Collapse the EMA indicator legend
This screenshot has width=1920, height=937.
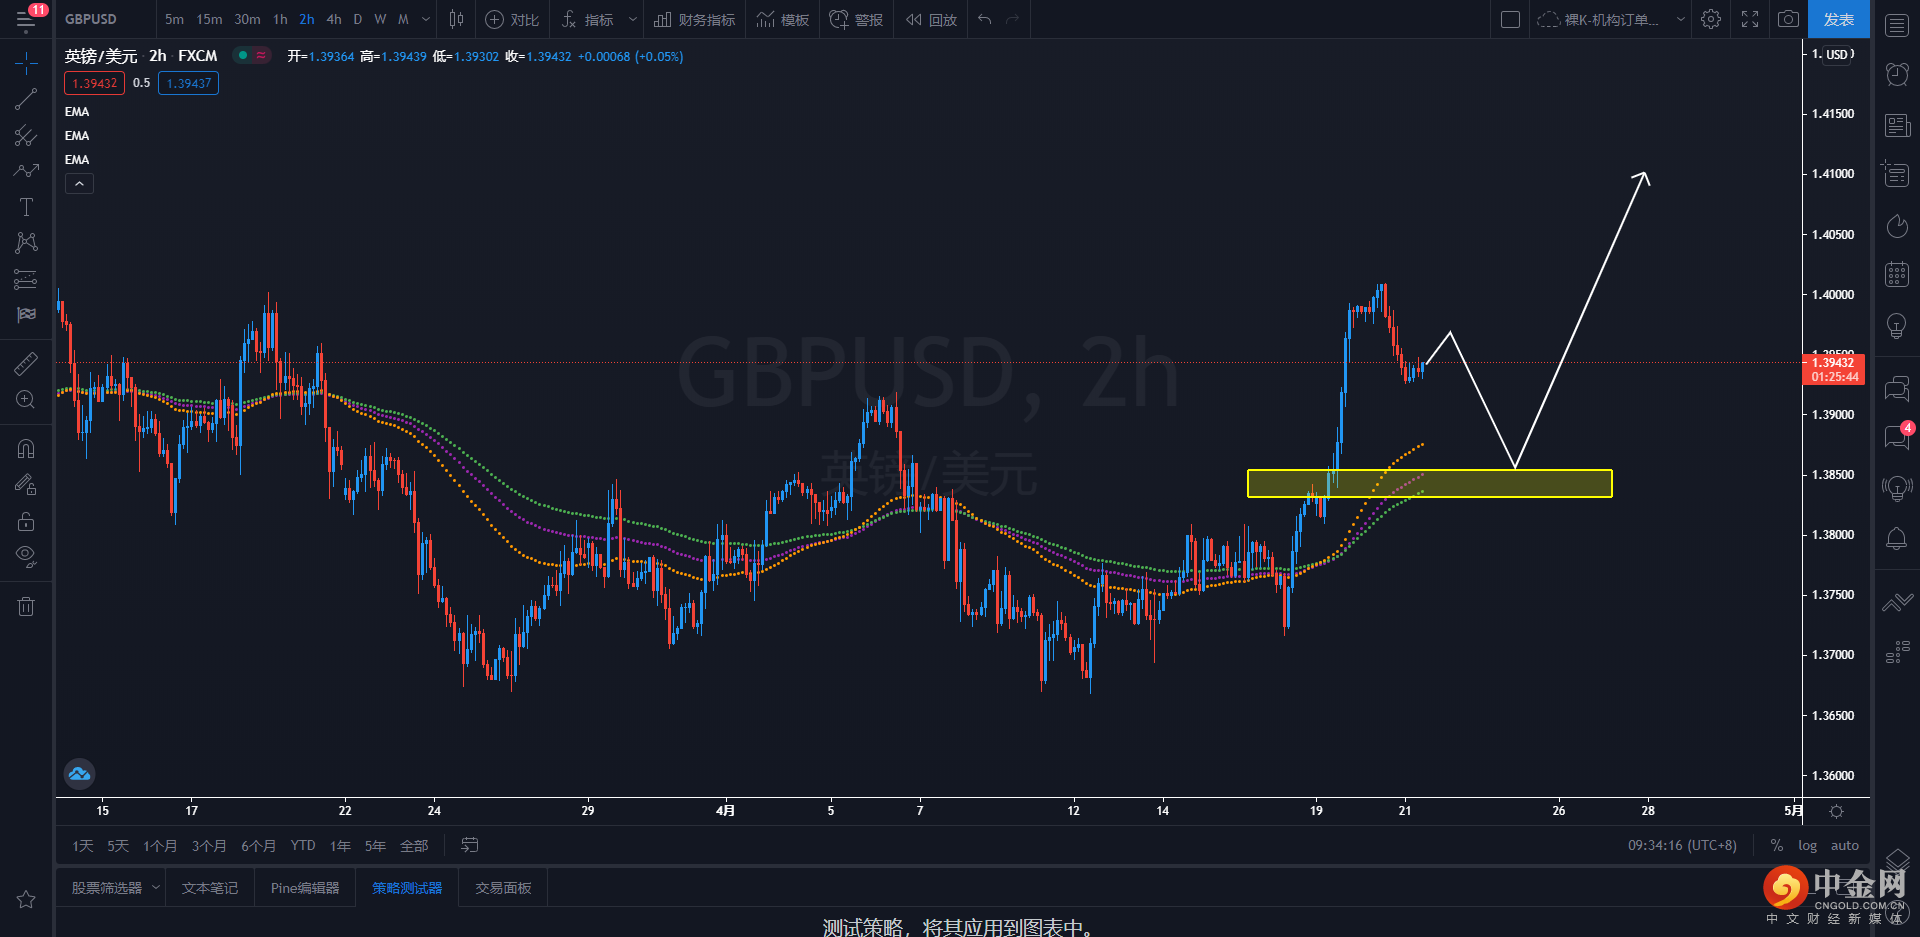tap(79, 184)
